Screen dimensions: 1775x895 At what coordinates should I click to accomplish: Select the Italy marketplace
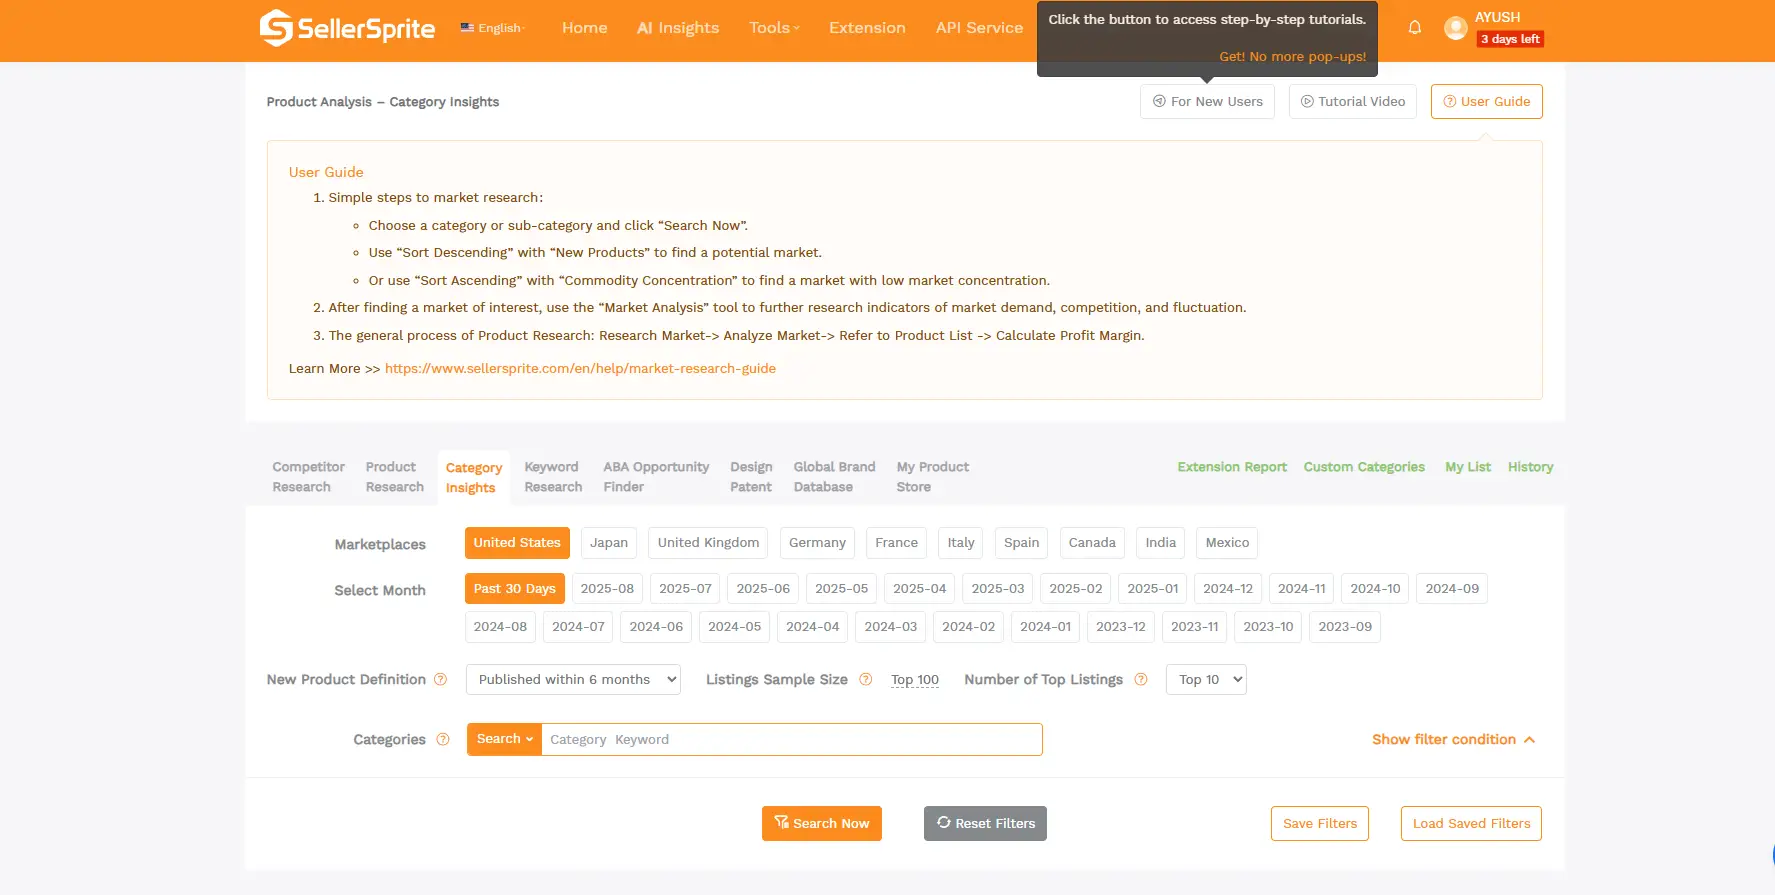(x=961, y=543)
